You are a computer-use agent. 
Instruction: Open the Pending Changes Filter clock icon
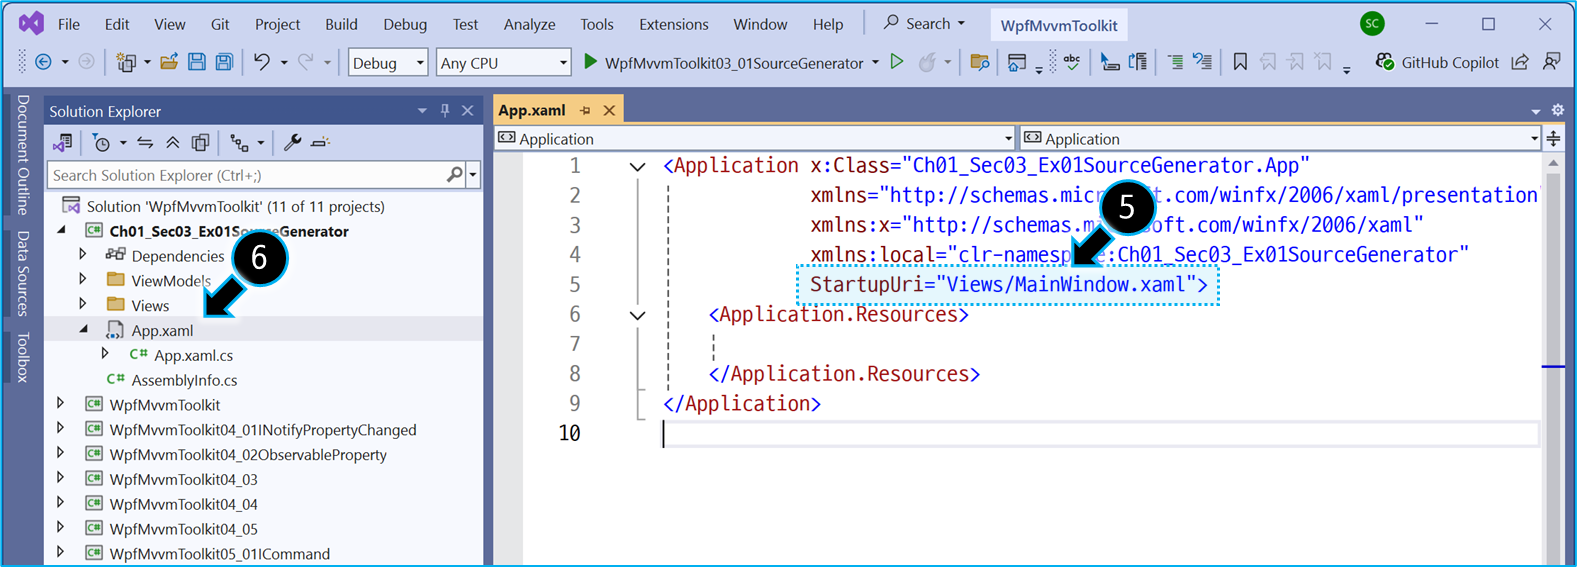[x=101, y=143]
